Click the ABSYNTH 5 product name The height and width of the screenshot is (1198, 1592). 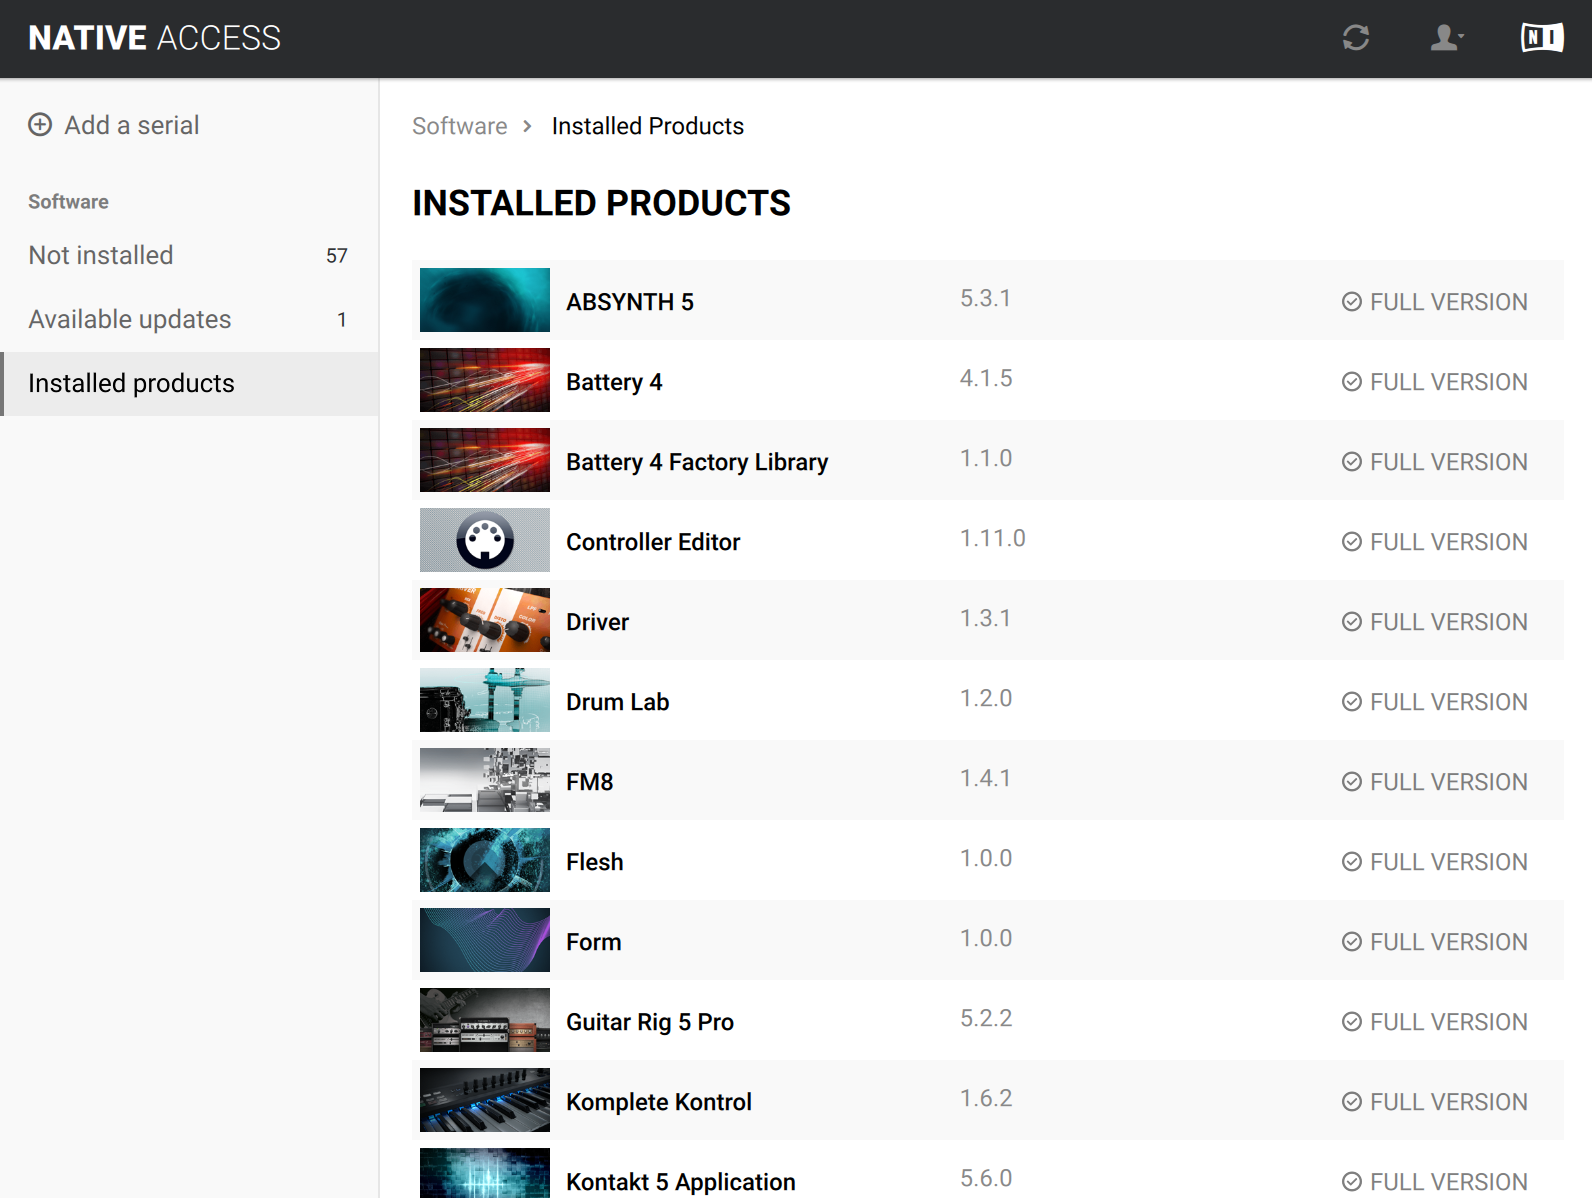click(x=630, y=302)
